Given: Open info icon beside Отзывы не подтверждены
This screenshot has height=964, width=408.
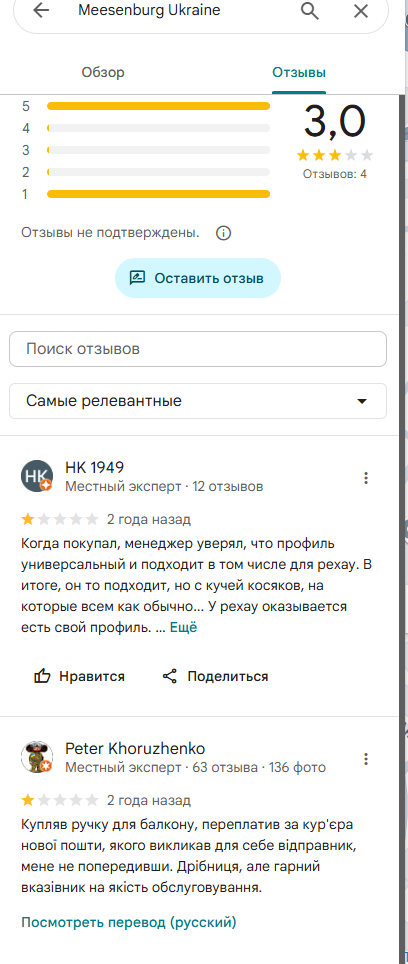Looking at the screenshot, I should point(224,234).
